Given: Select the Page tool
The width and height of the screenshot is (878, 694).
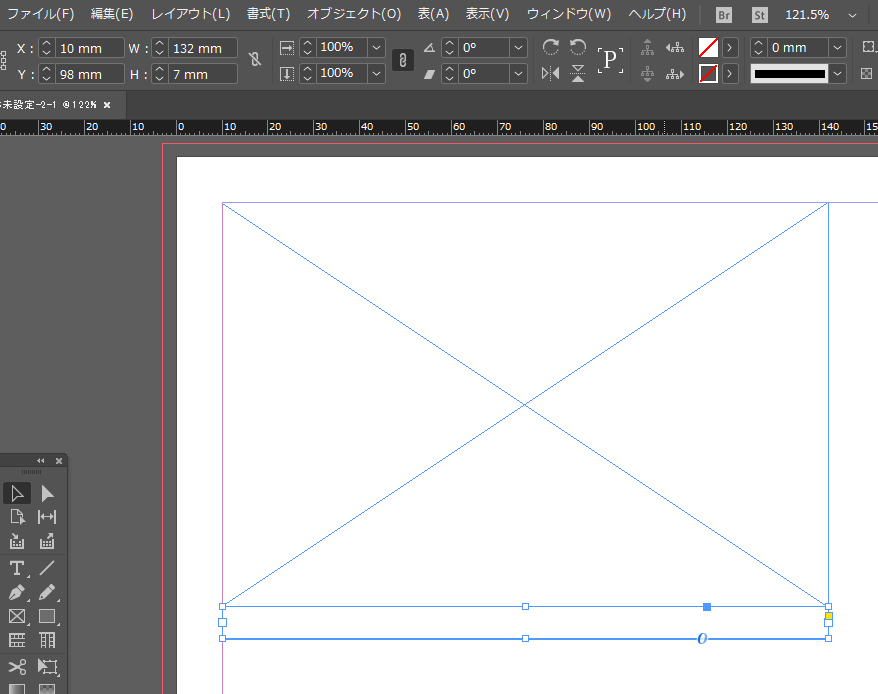Looking at the screenshot, I should [x=17, y=517].
